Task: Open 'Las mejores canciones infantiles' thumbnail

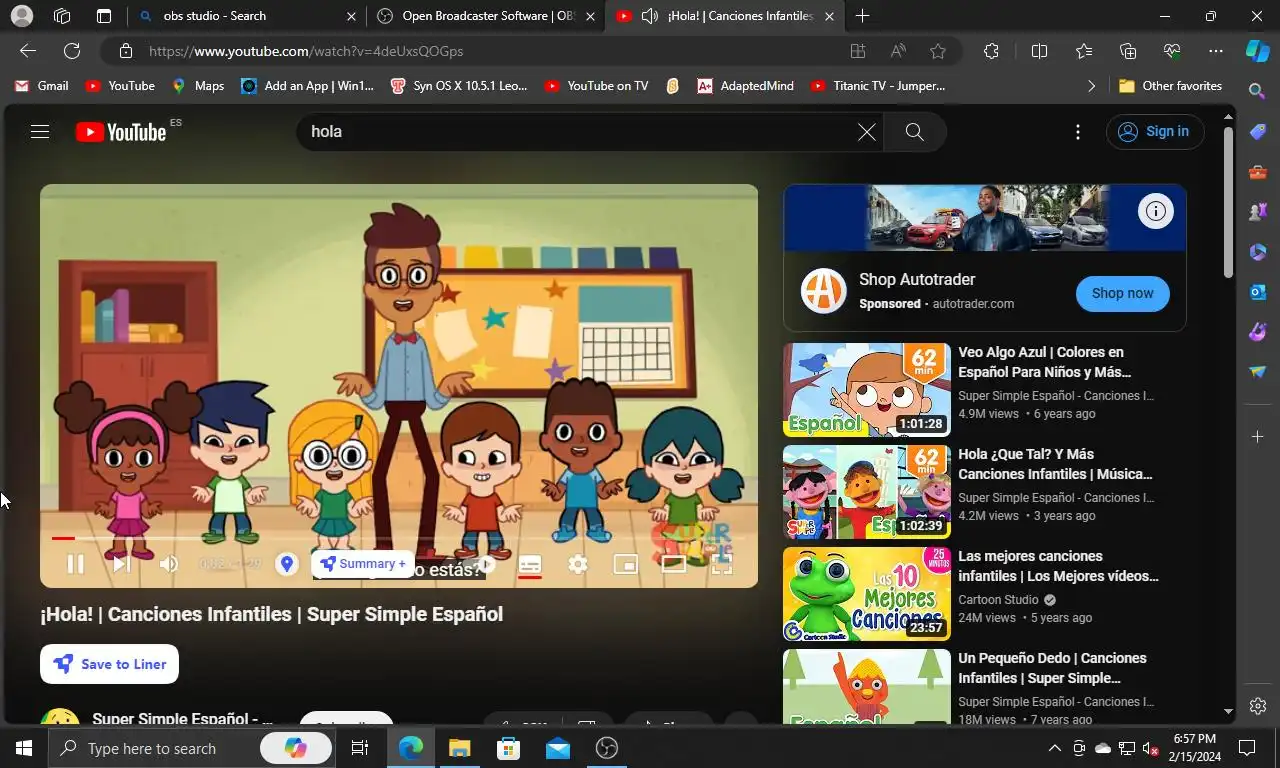Action: click(867, 594)
